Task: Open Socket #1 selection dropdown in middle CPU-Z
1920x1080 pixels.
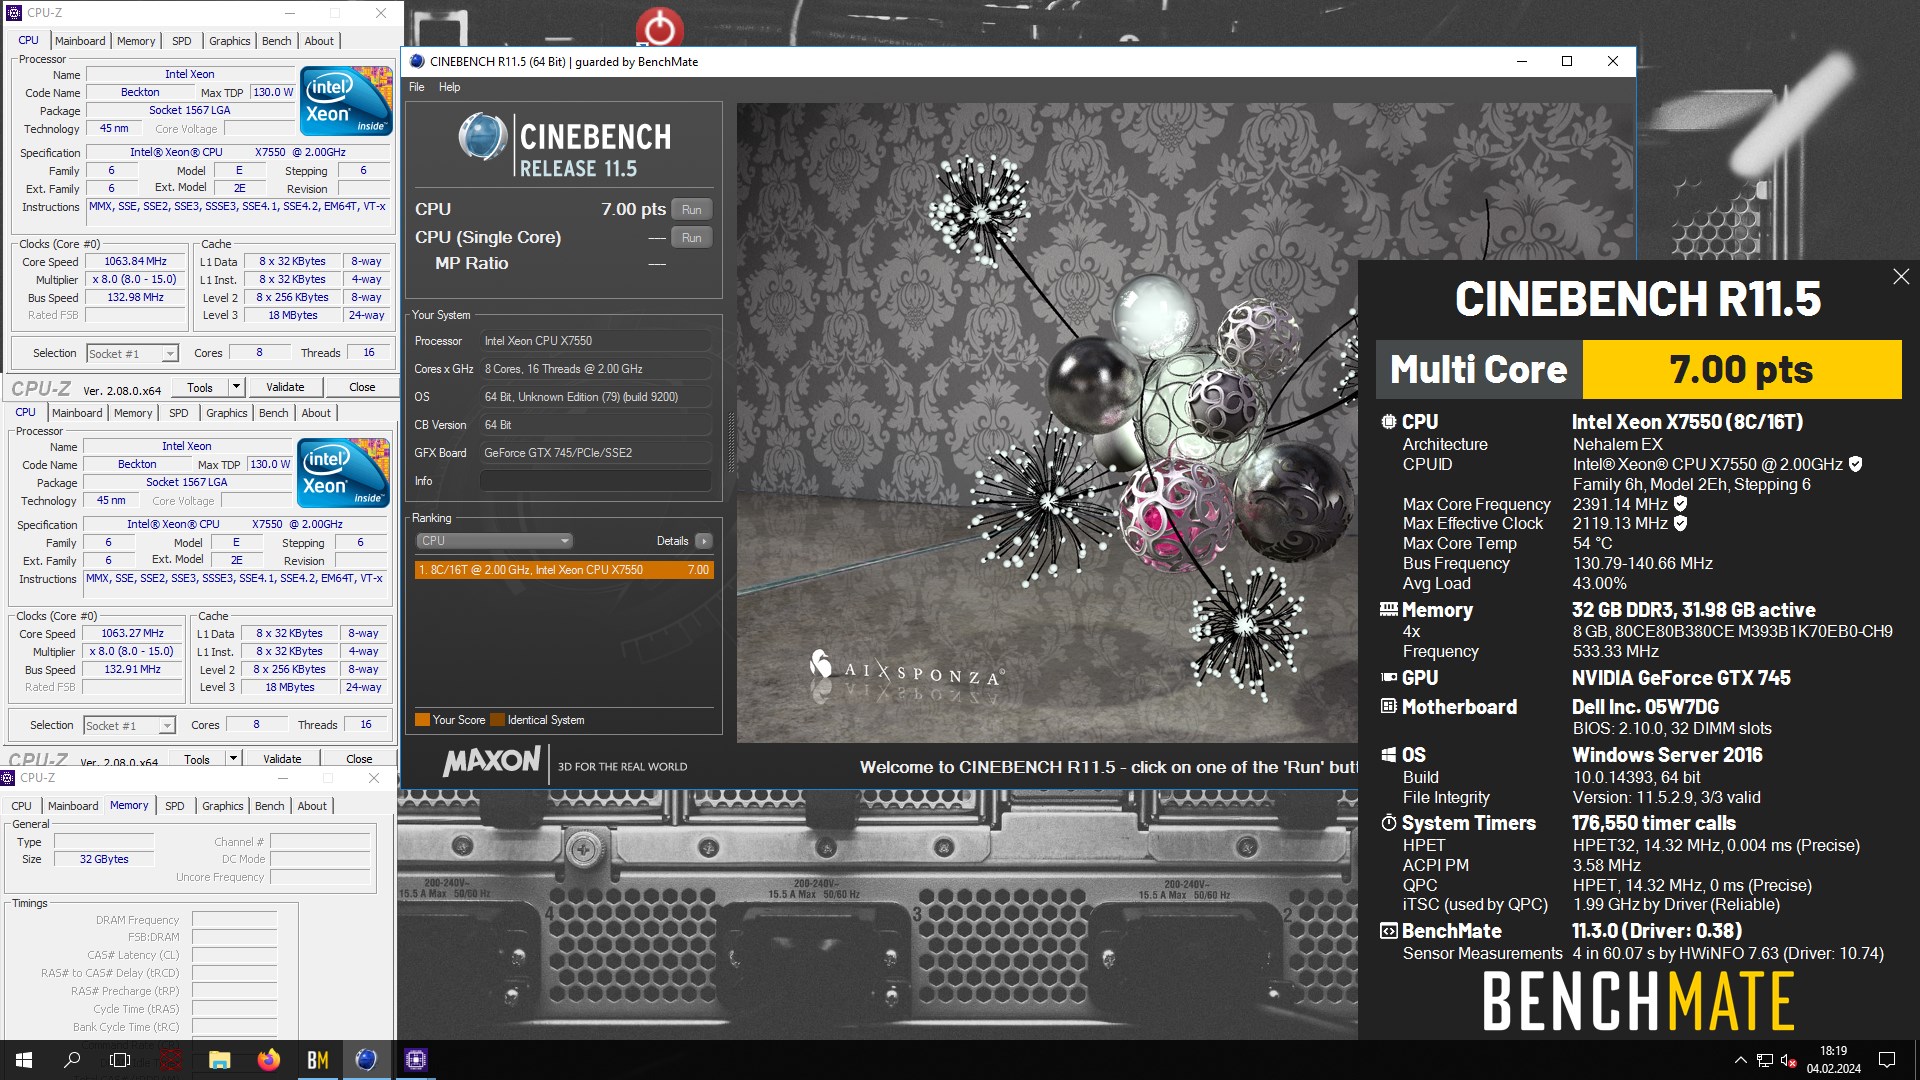Action: click(x=129, y=726)
